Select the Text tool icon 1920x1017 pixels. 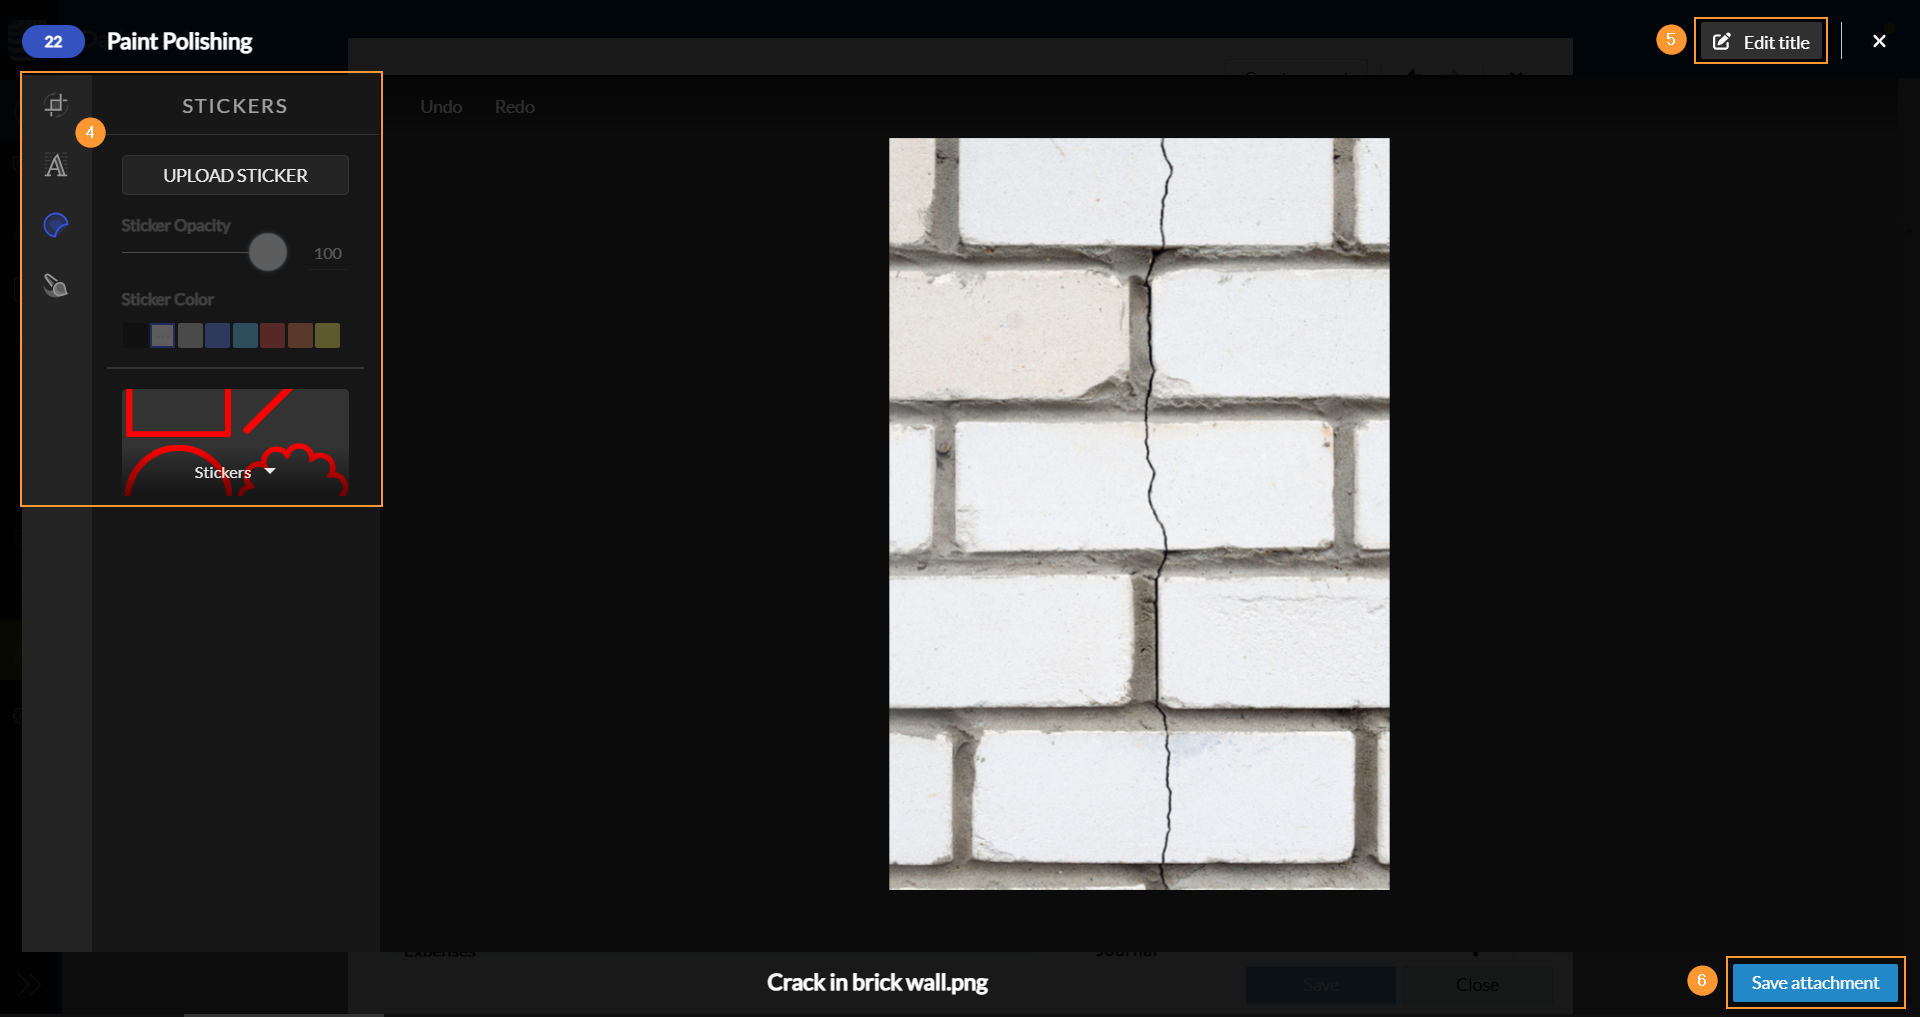tap(56, 166)
